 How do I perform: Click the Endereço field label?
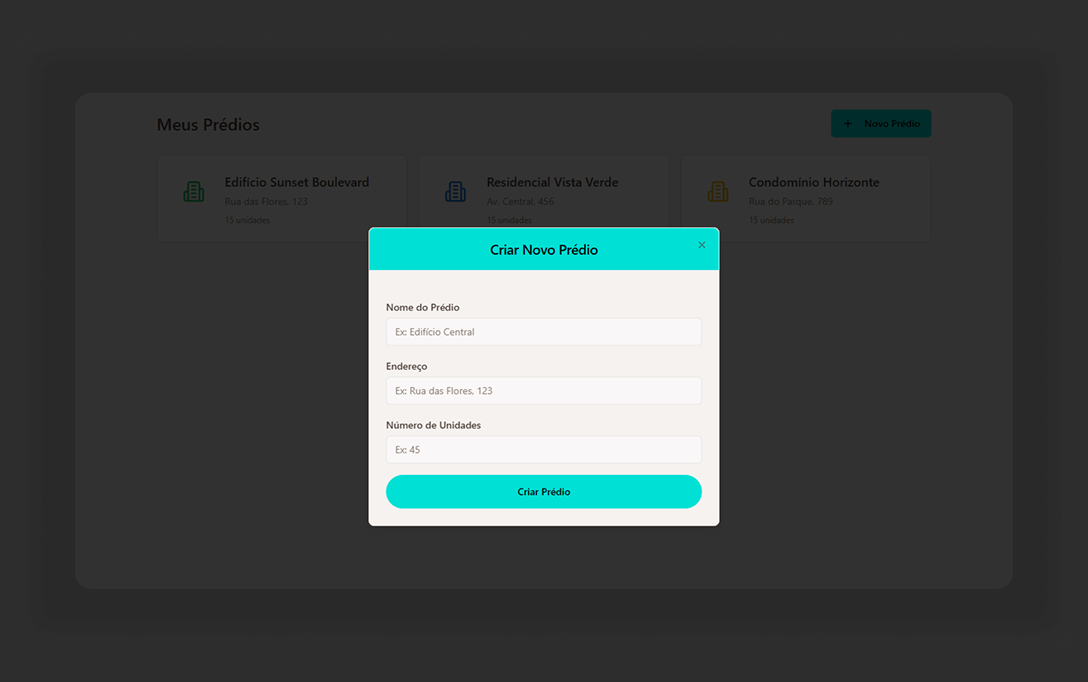[406, 366]
